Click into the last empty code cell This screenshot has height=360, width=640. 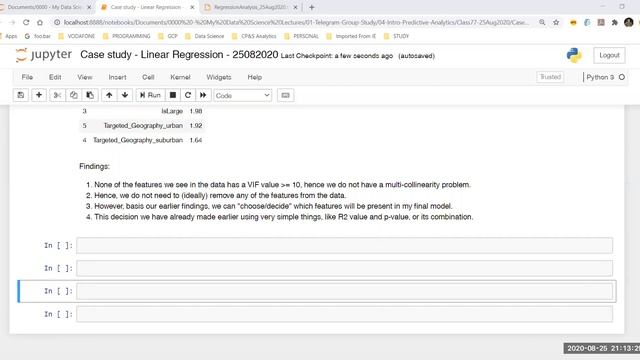tap(344, 314)
